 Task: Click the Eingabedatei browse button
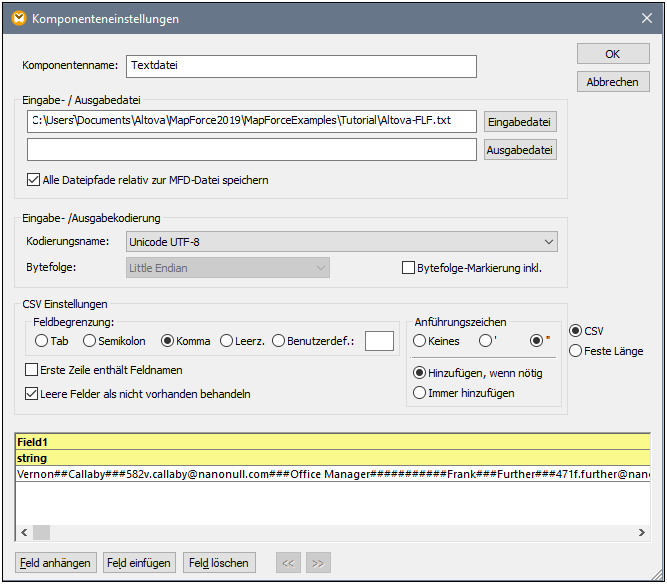[520, 121]
